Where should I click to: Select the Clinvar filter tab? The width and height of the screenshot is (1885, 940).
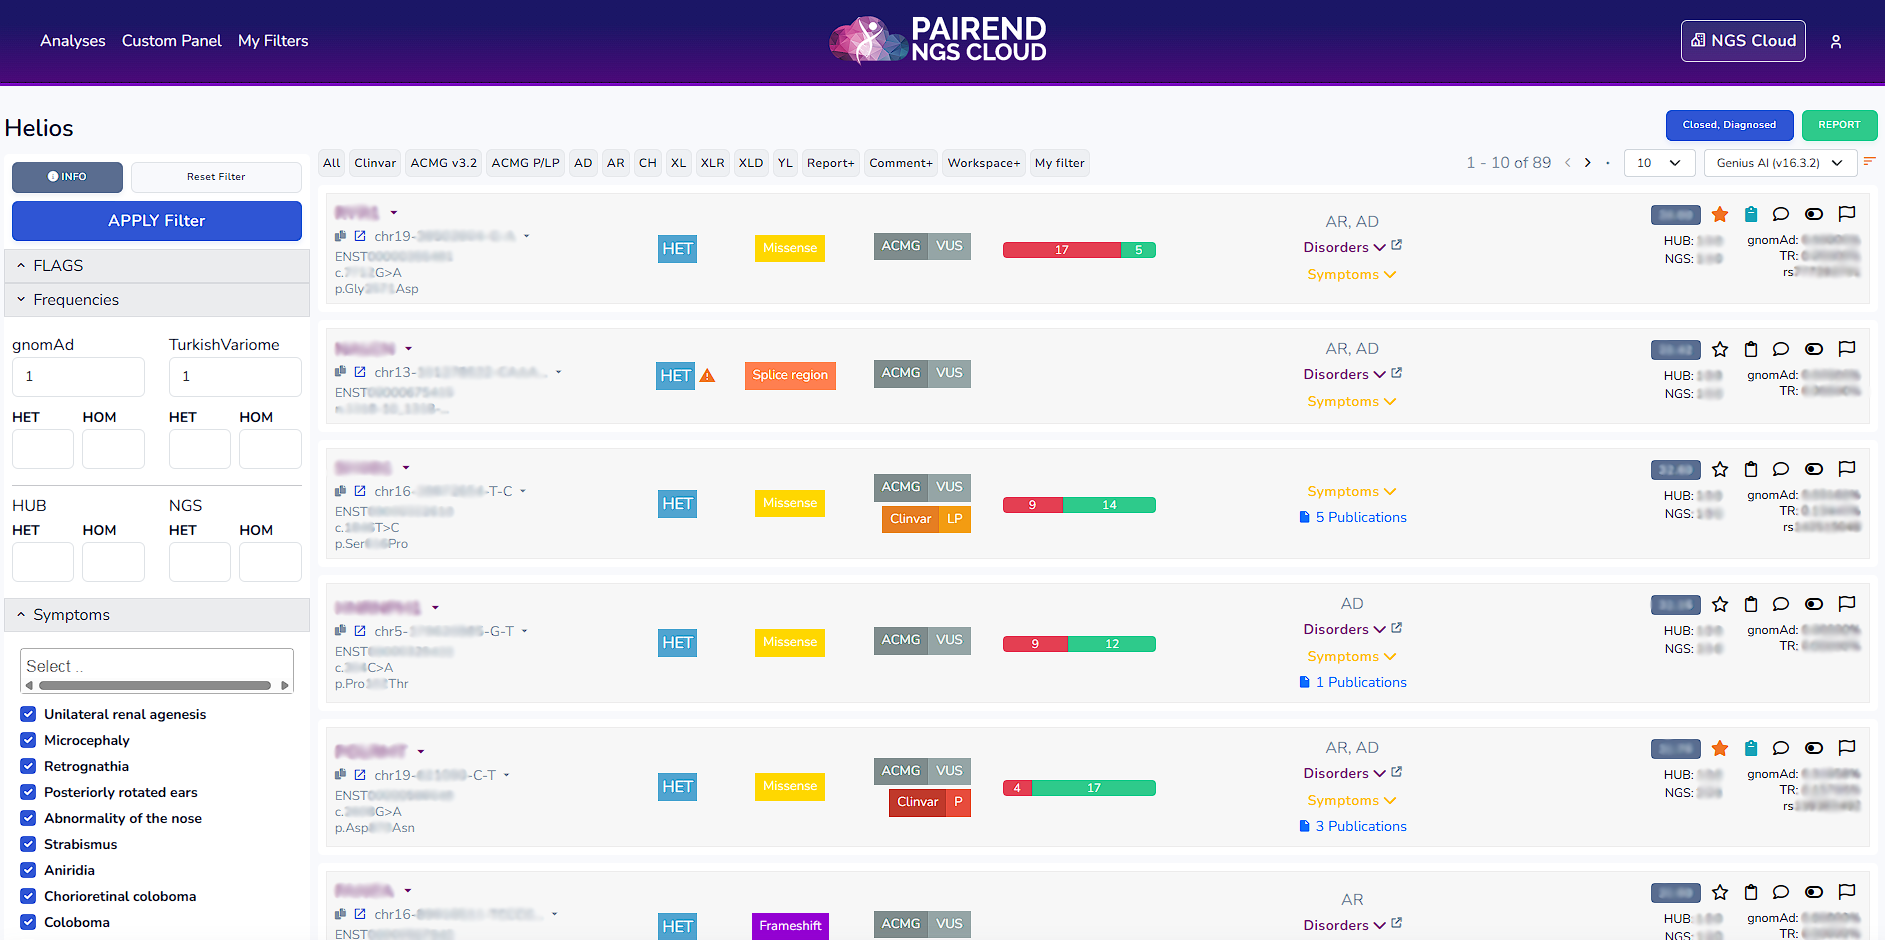click(375, 163)
